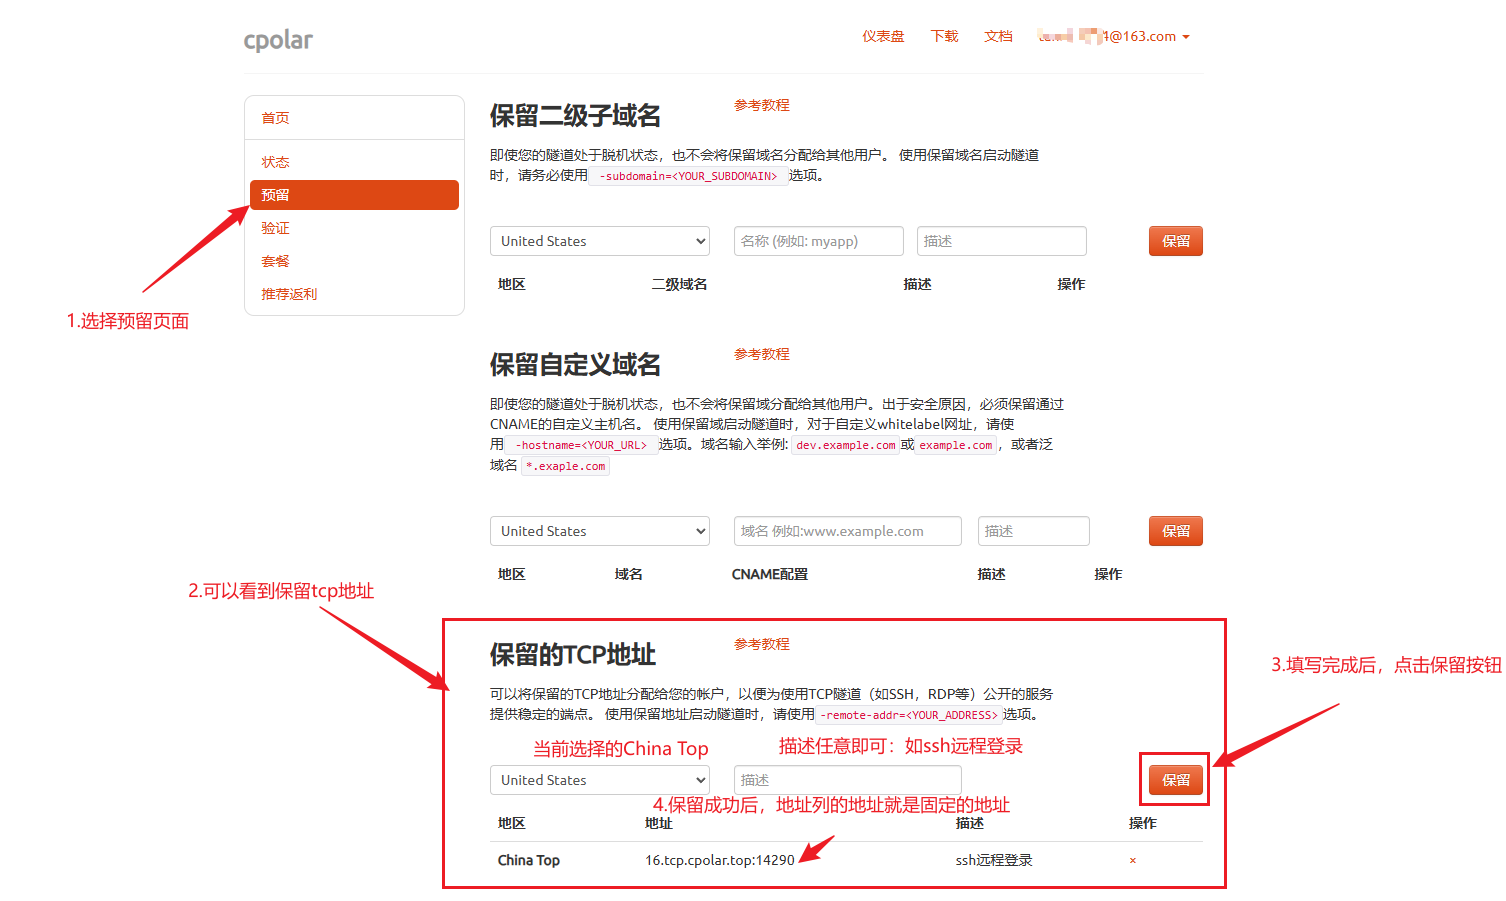Image resolution: width=1506 pixels, height=901 pixels.
Task: Open the 验证 sidebar page
Action: point(275,227)
